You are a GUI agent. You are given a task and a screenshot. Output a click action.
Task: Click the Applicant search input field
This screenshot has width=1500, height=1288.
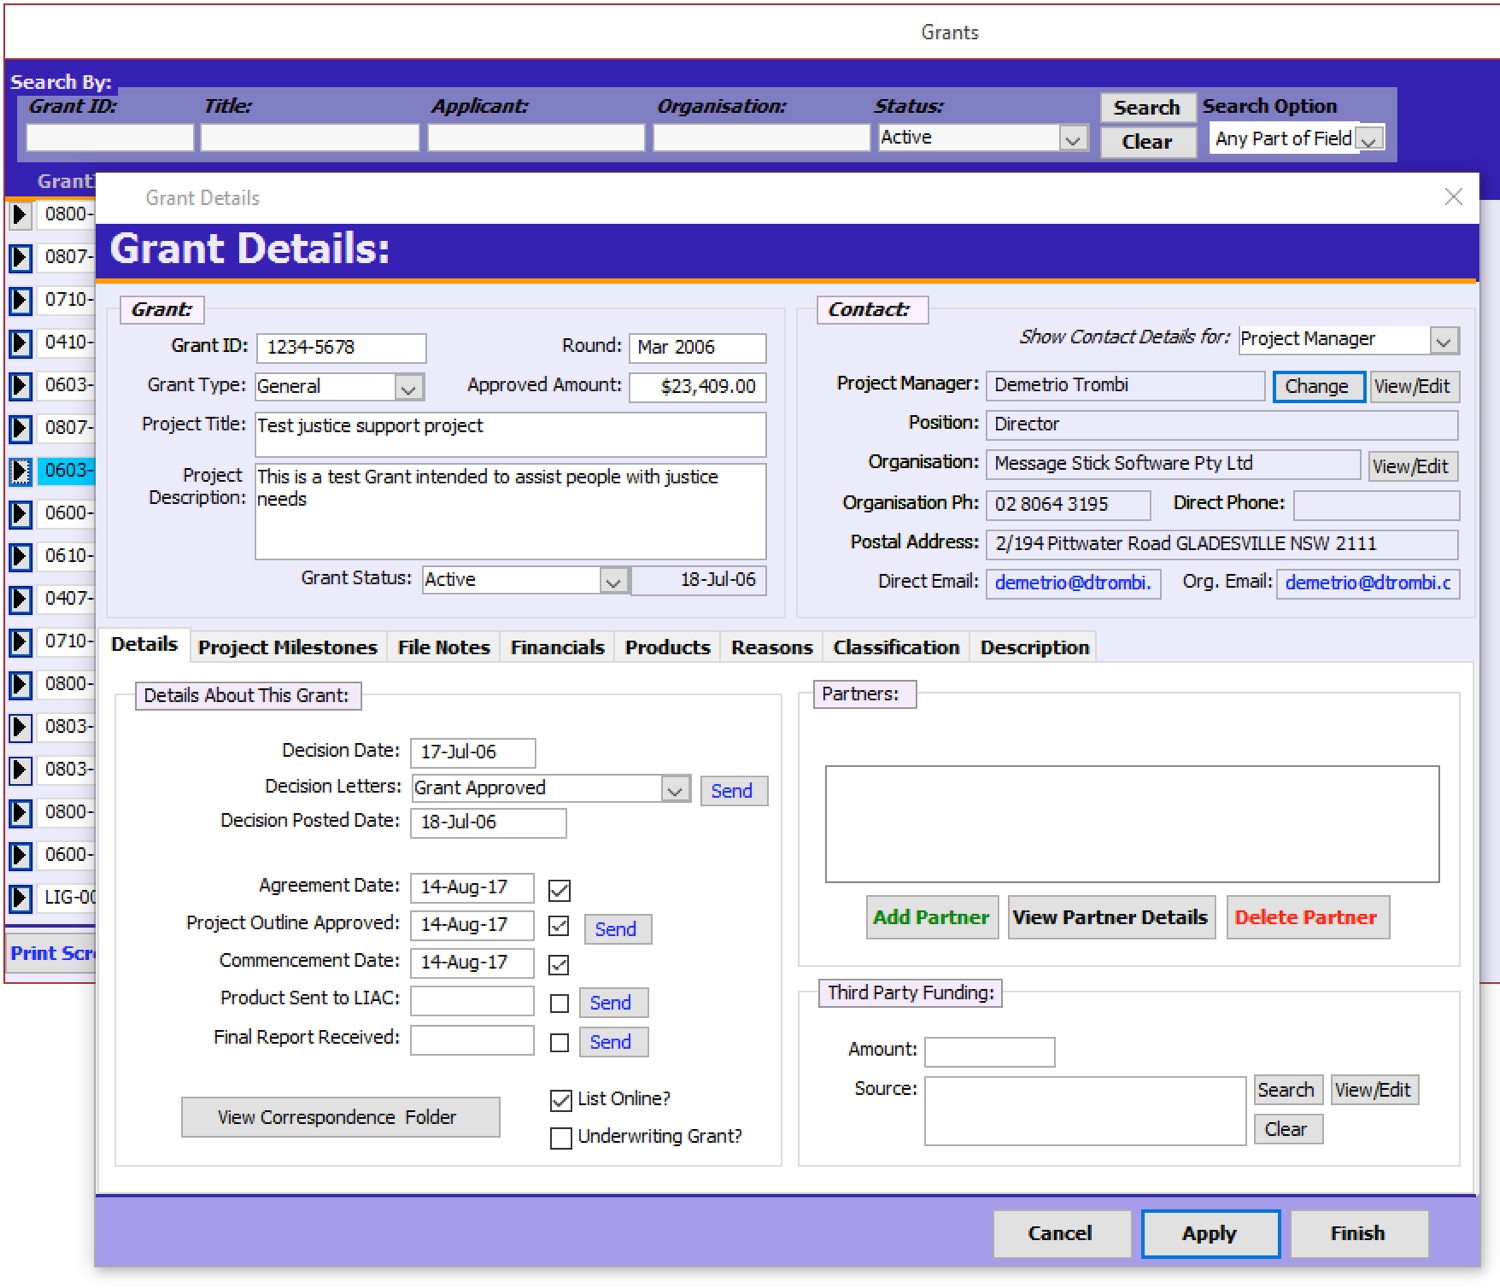tap(536, 138)
